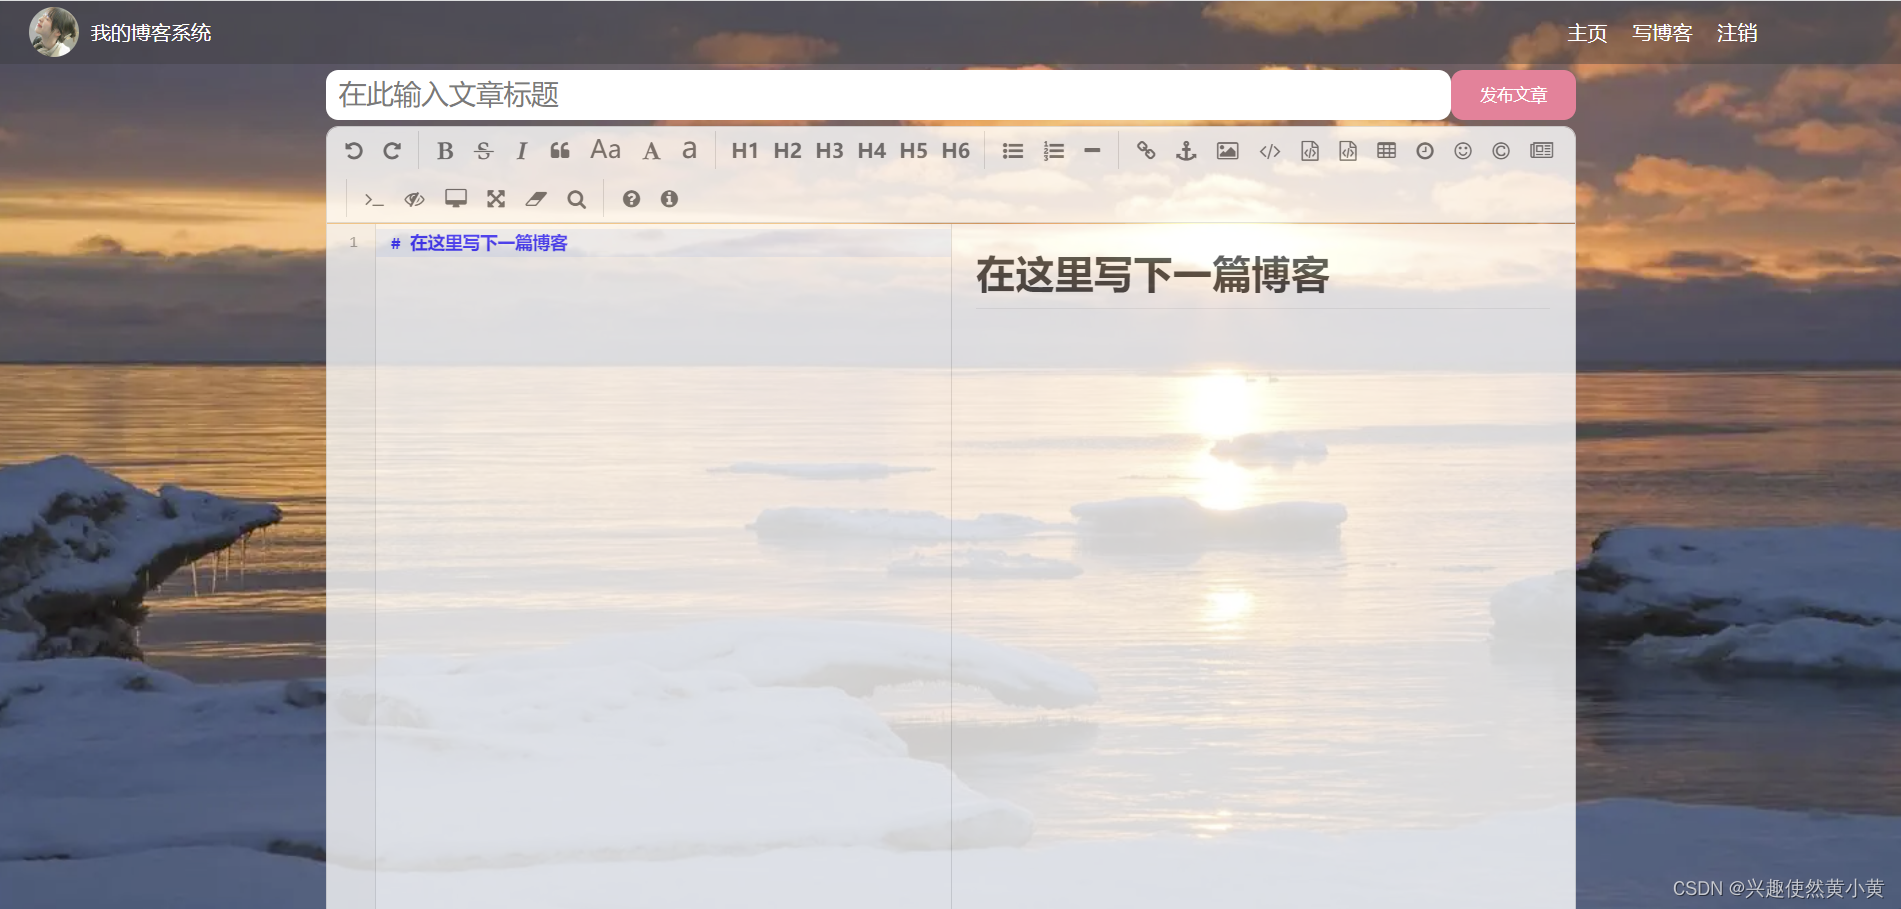Apply italic formatting with I icon
Image resolution: width=1901 pixels, height=909 pixels.
tap(521, 151)
